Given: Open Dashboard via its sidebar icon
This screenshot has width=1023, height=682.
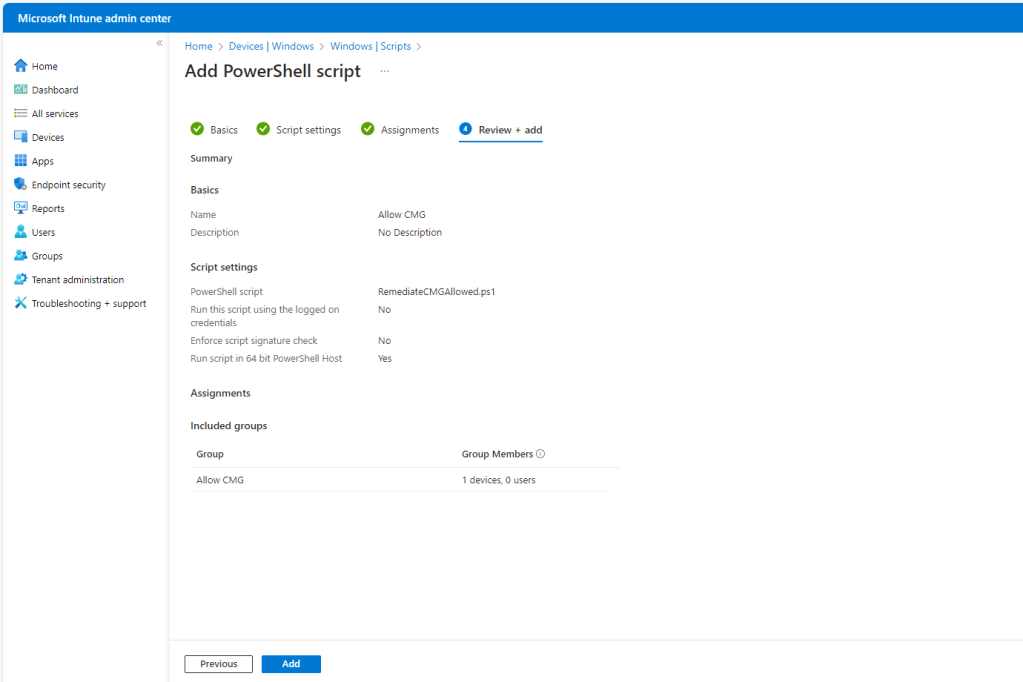Looking at the screenshot, I should point(20,90).
